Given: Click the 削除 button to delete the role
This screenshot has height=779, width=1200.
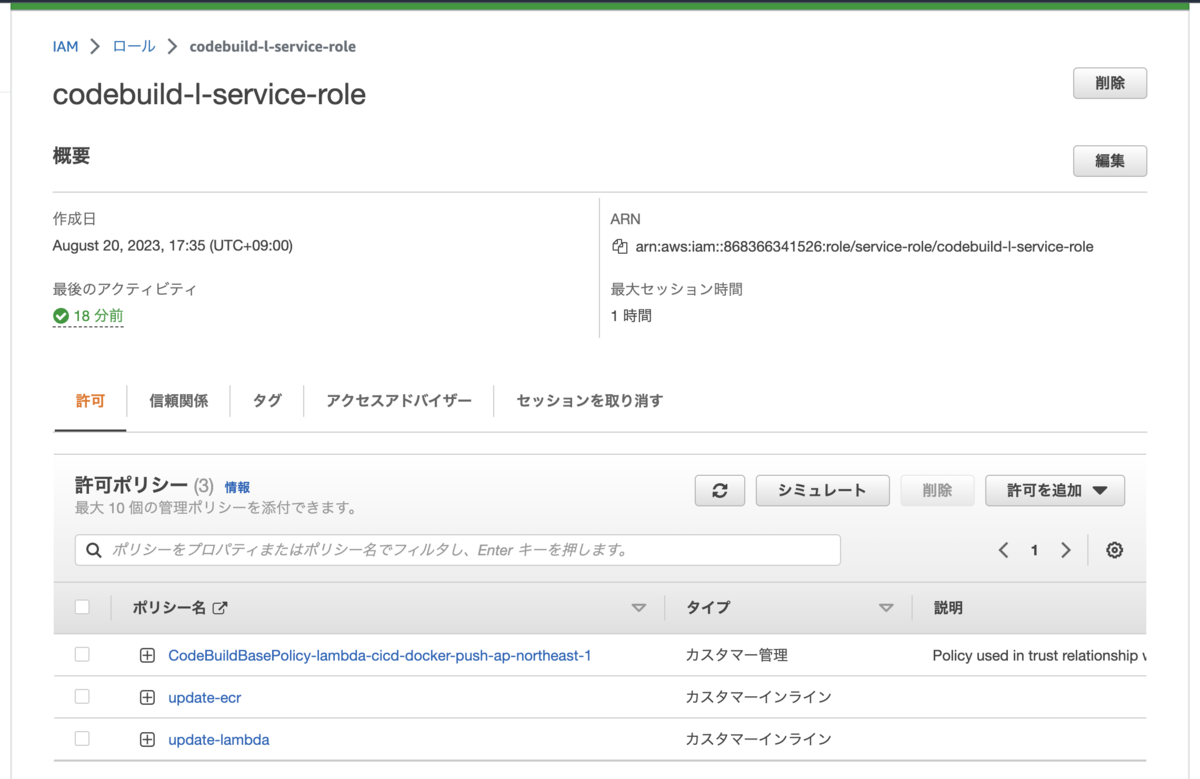Looking at the screenshot, I should pos(1110,83).
